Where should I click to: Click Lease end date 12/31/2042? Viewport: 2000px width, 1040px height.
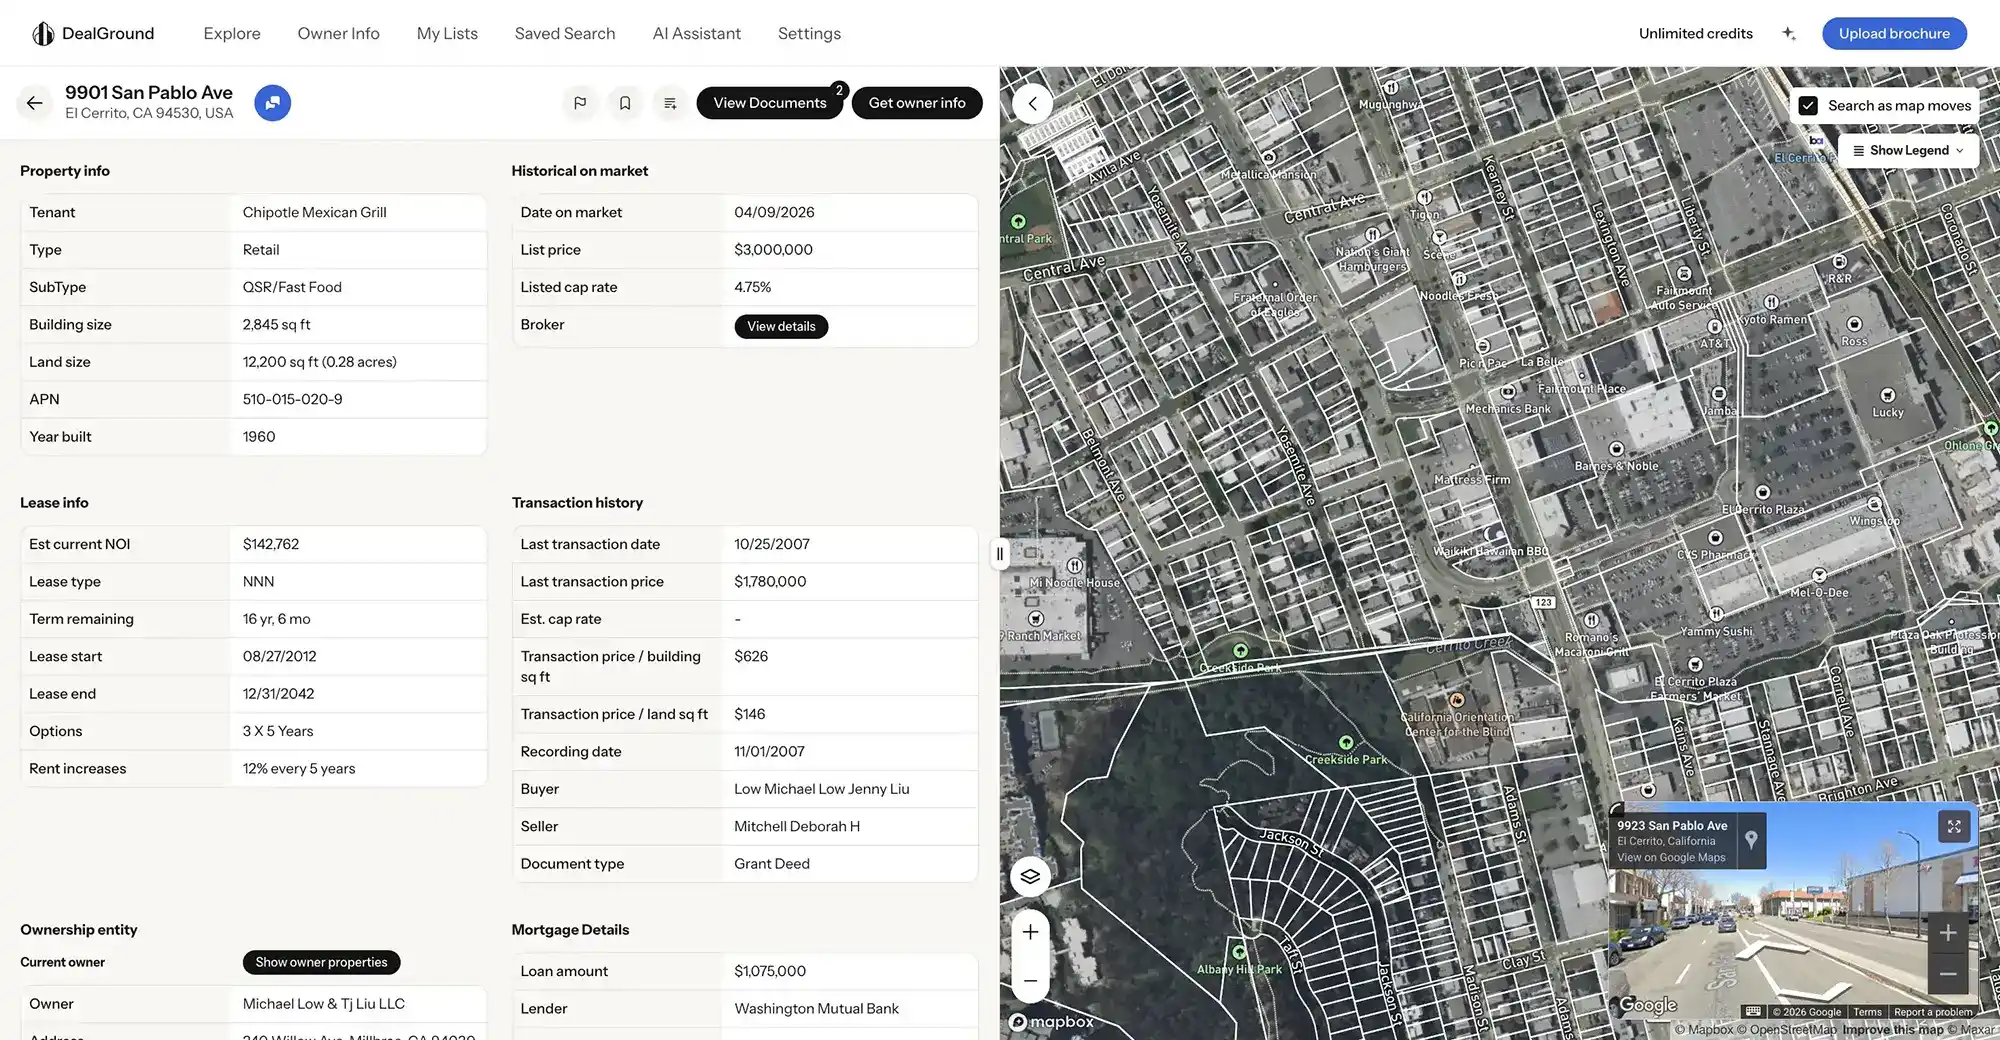[x=278, y=694]
